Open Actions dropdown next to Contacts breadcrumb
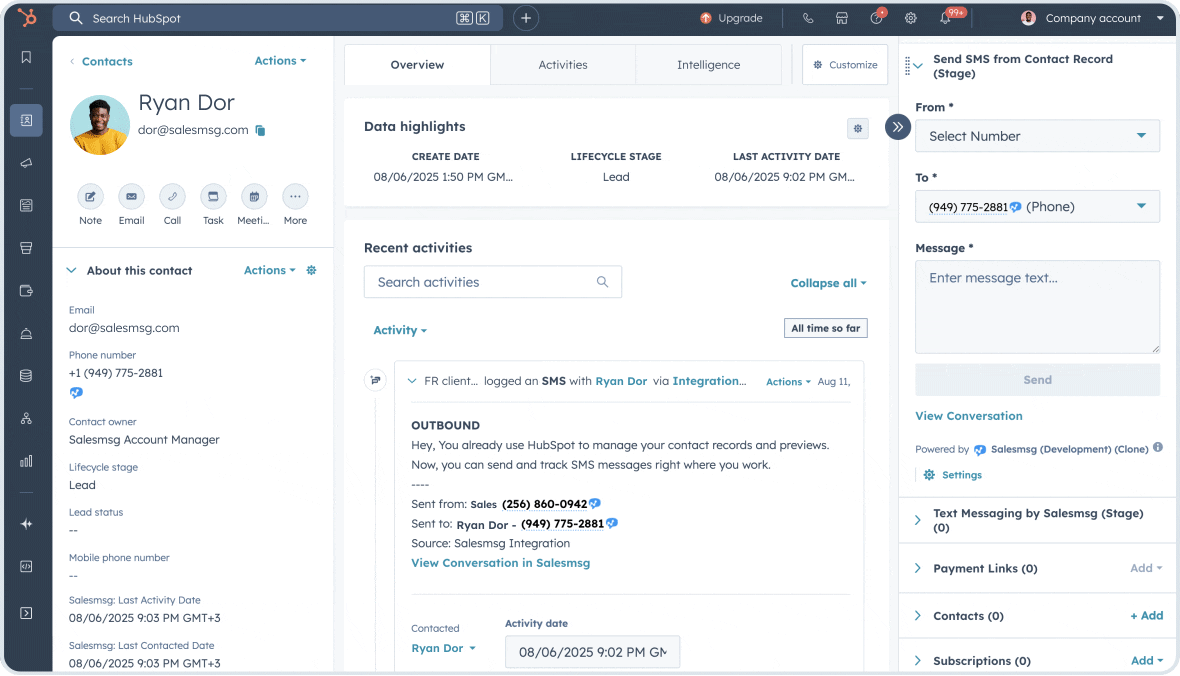 [x=280, y=60]
